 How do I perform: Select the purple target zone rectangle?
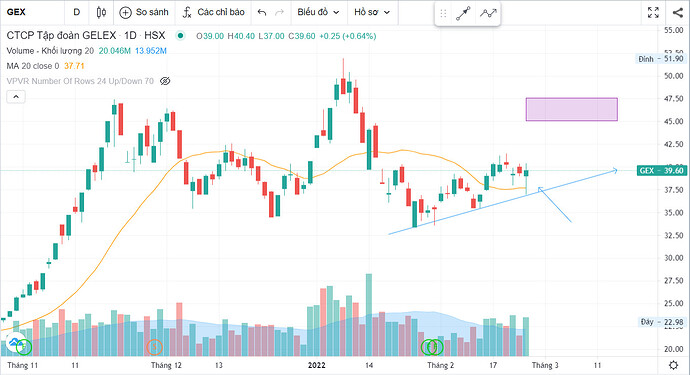tap(572, 109)
